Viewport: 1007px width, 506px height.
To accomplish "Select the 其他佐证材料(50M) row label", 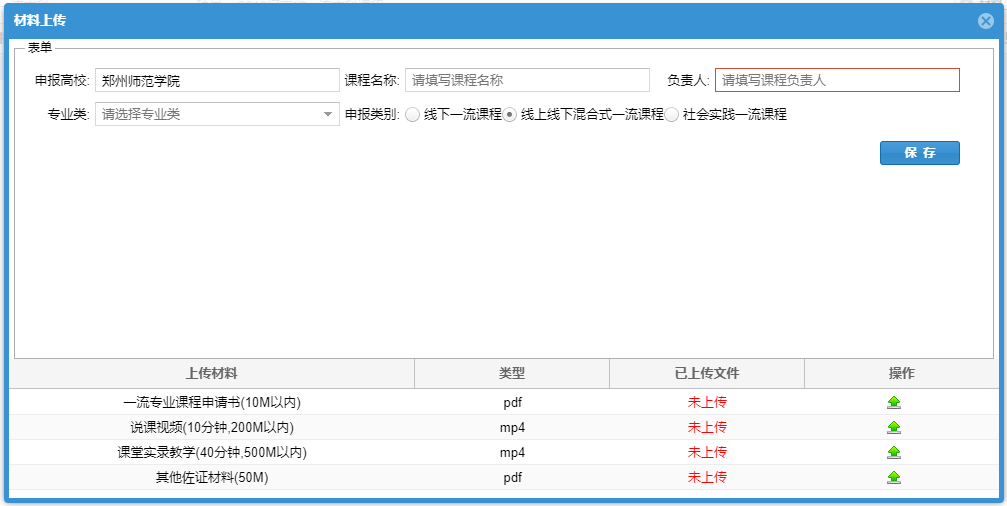I will point(212,478).
